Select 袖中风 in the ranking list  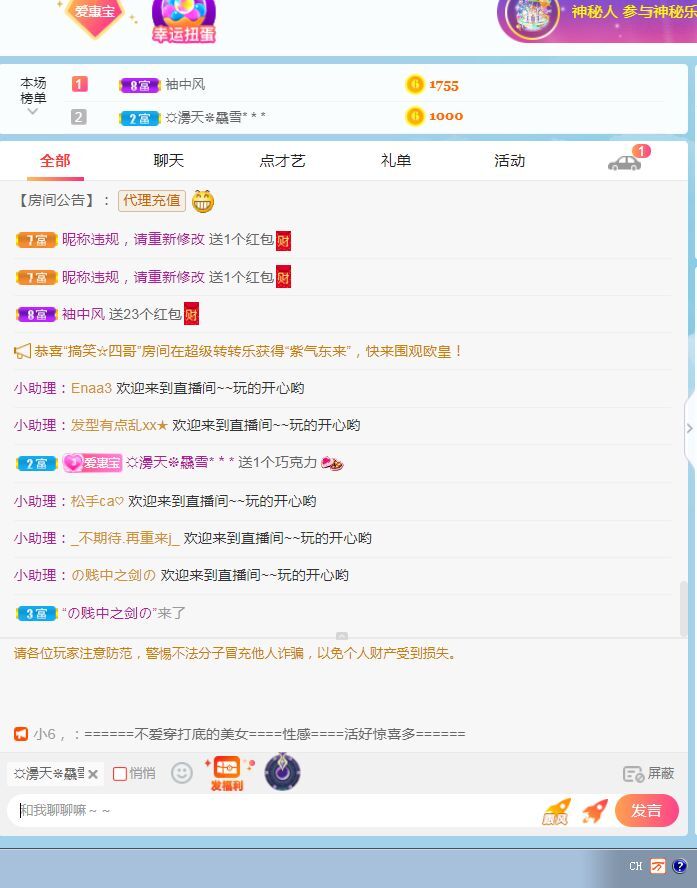(x=185, y=85)
